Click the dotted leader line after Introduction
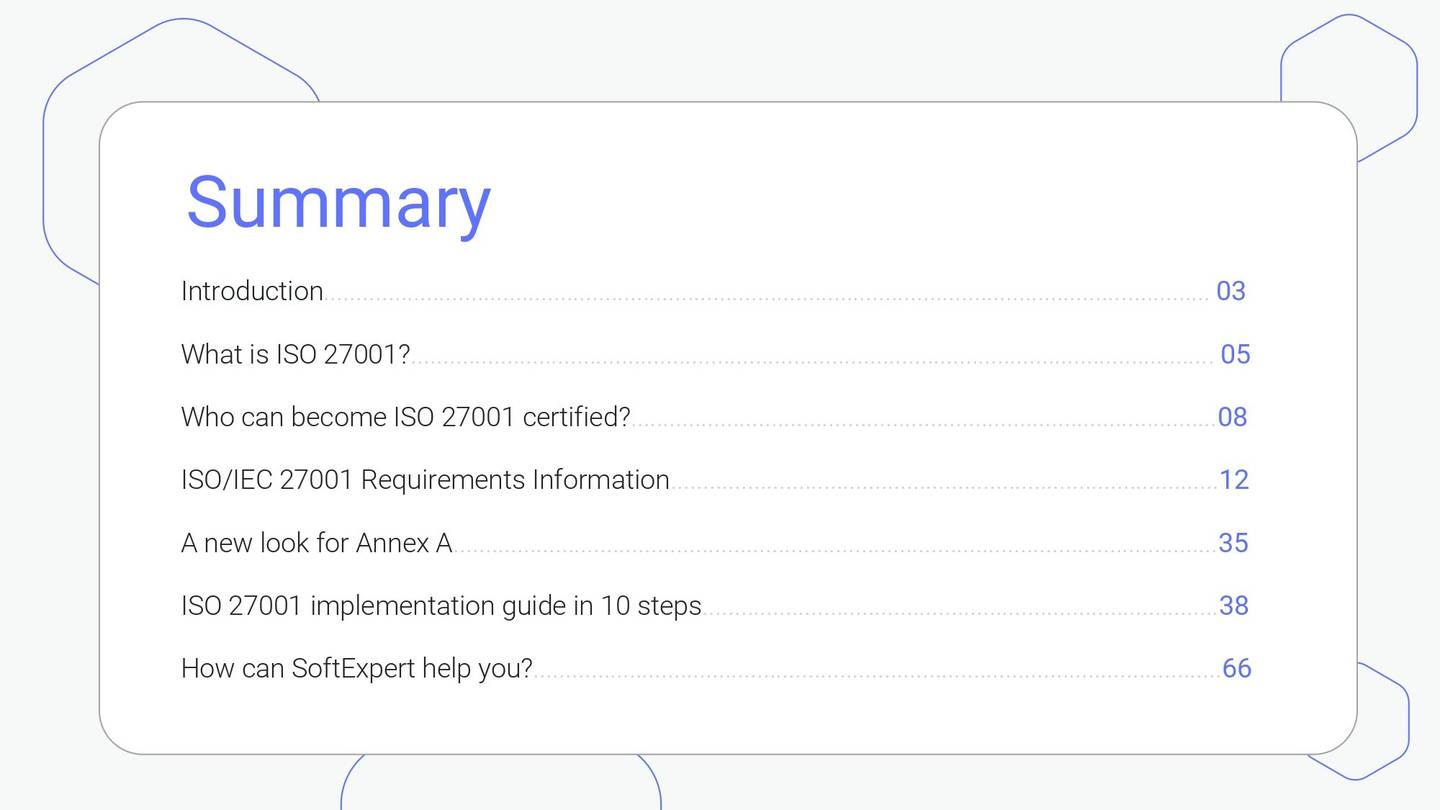 760,297
